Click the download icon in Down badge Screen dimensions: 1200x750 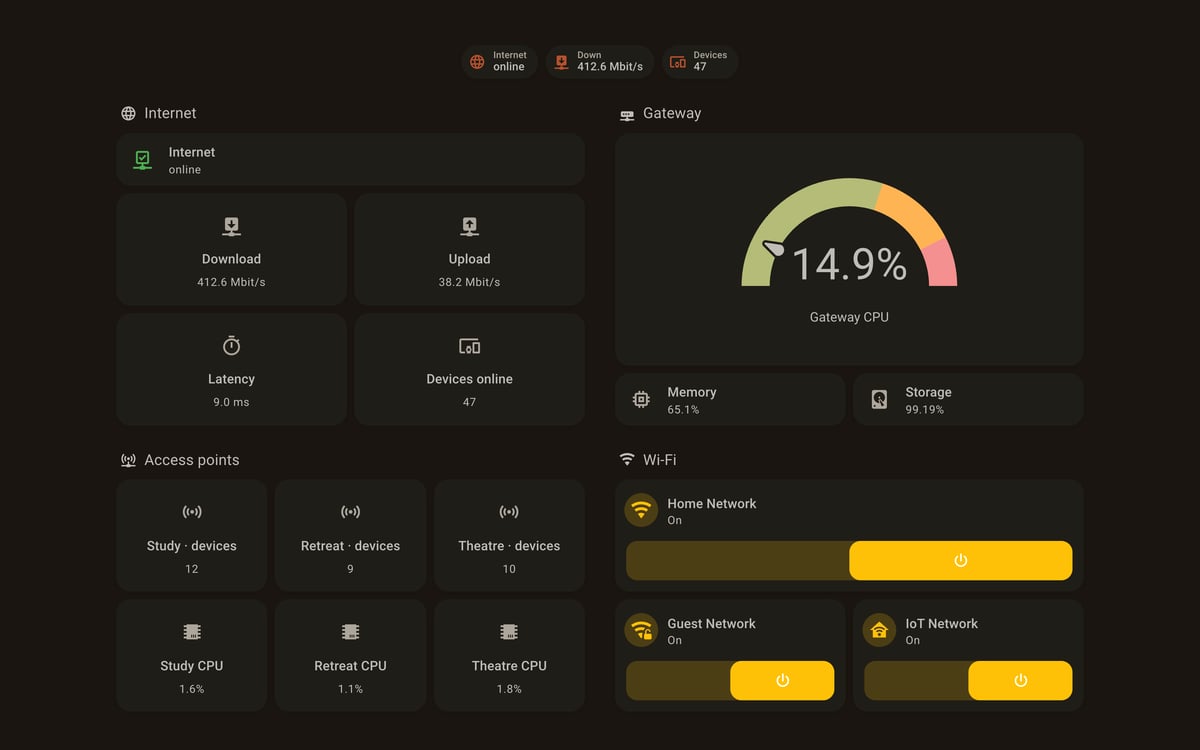pyautogui.click(x=562, y=62)
